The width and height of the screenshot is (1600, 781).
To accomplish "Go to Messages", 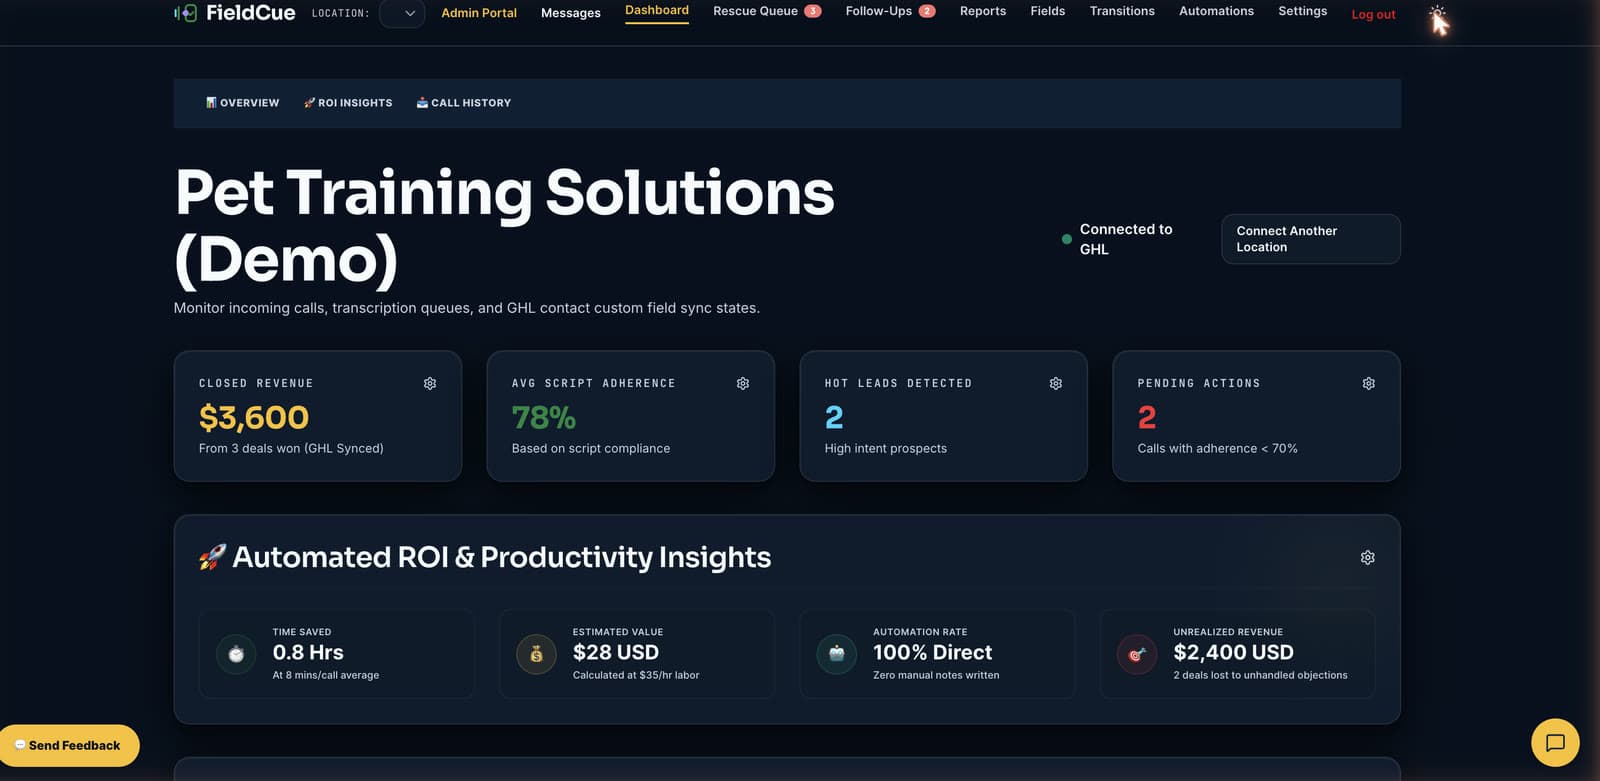I will click(x=571, y=13).
